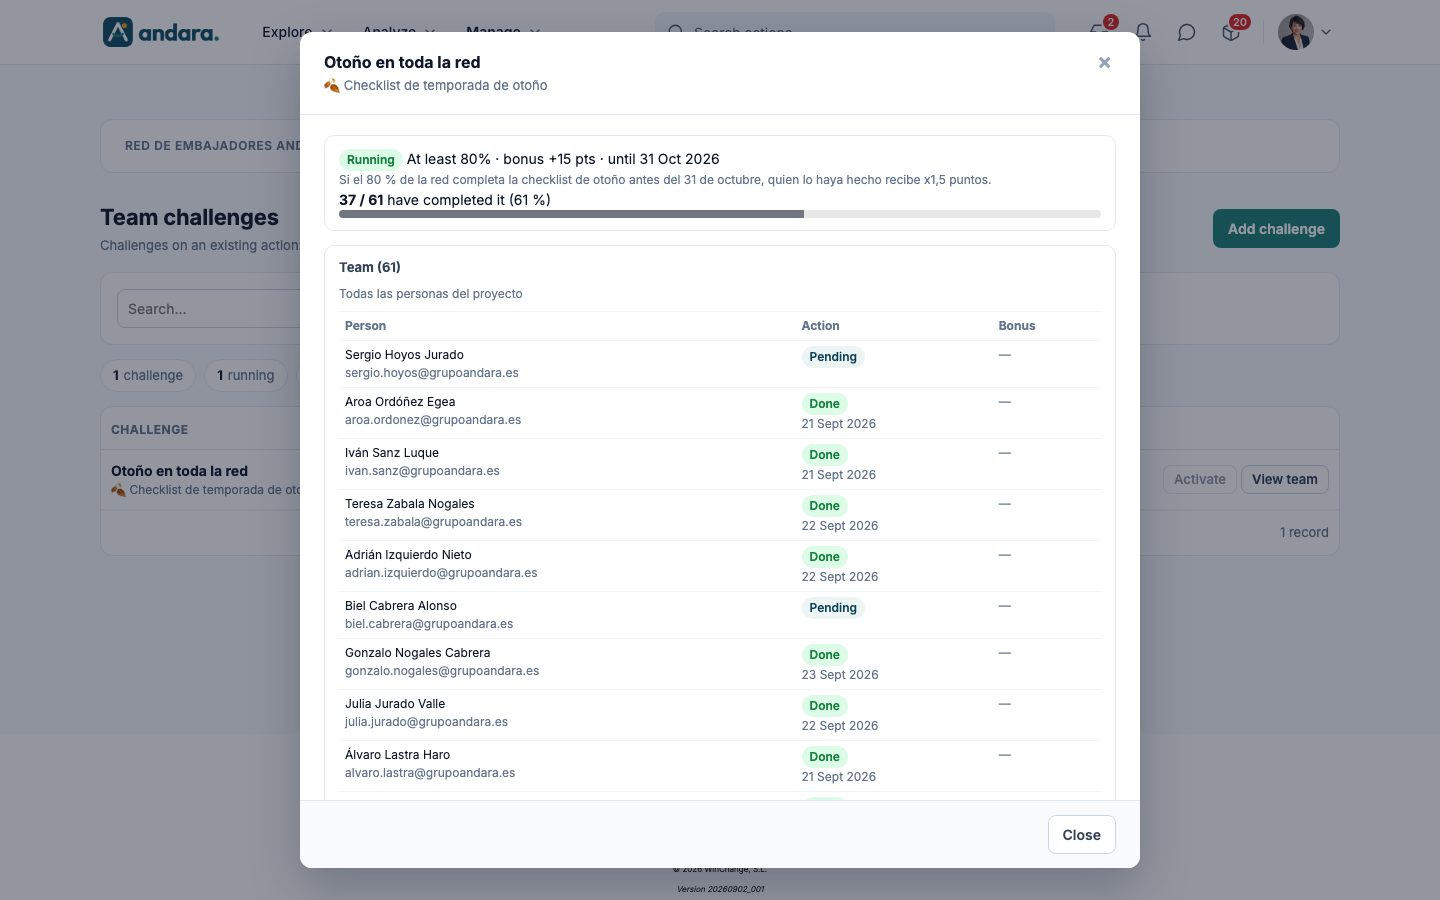Select the name Gonzalo Nogales Cabrera
Image resolution: width=1440 pixels, height=900 pixels.
(x=418, y=653)
